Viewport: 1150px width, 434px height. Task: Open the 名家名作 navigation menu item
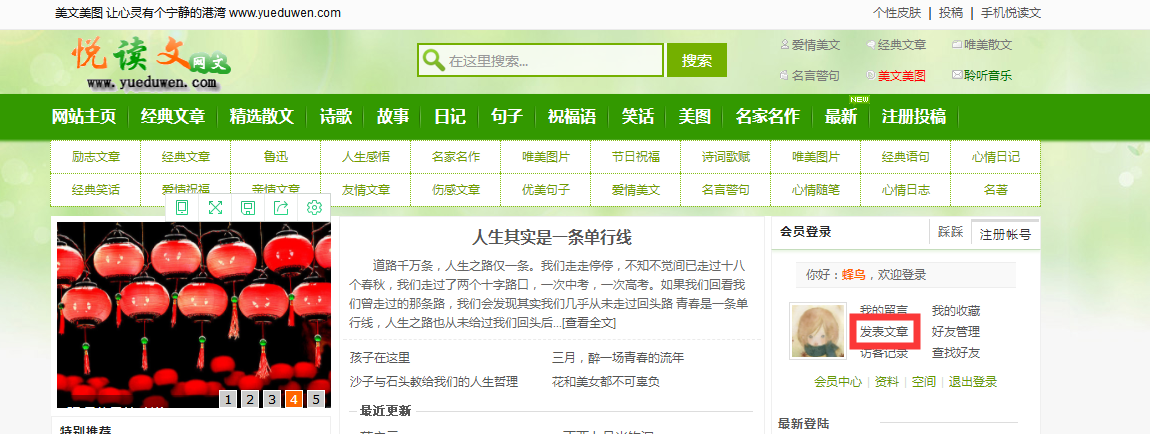coord(767,116)
